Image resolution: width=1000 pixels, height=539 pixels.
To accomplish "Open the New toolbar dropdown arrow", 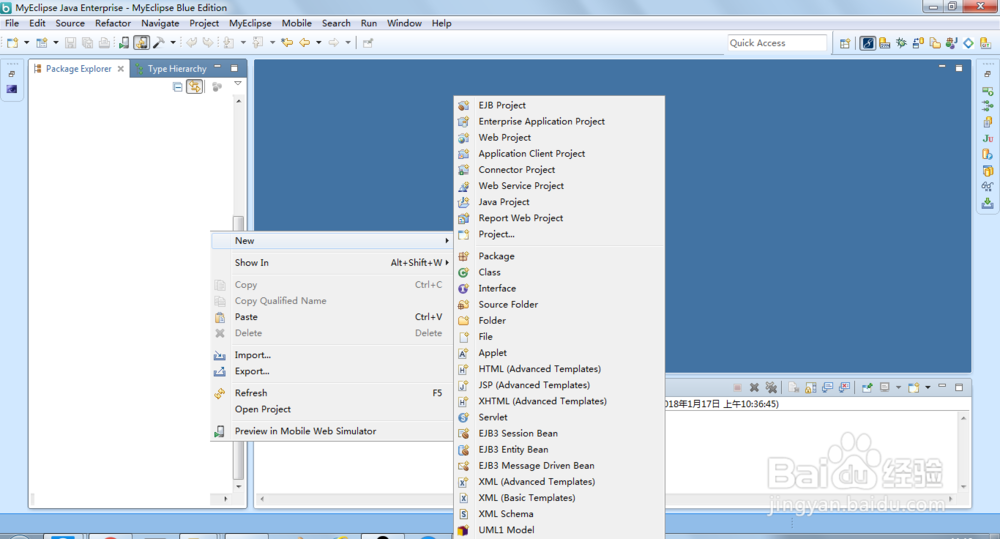I will tap(26, 43).
